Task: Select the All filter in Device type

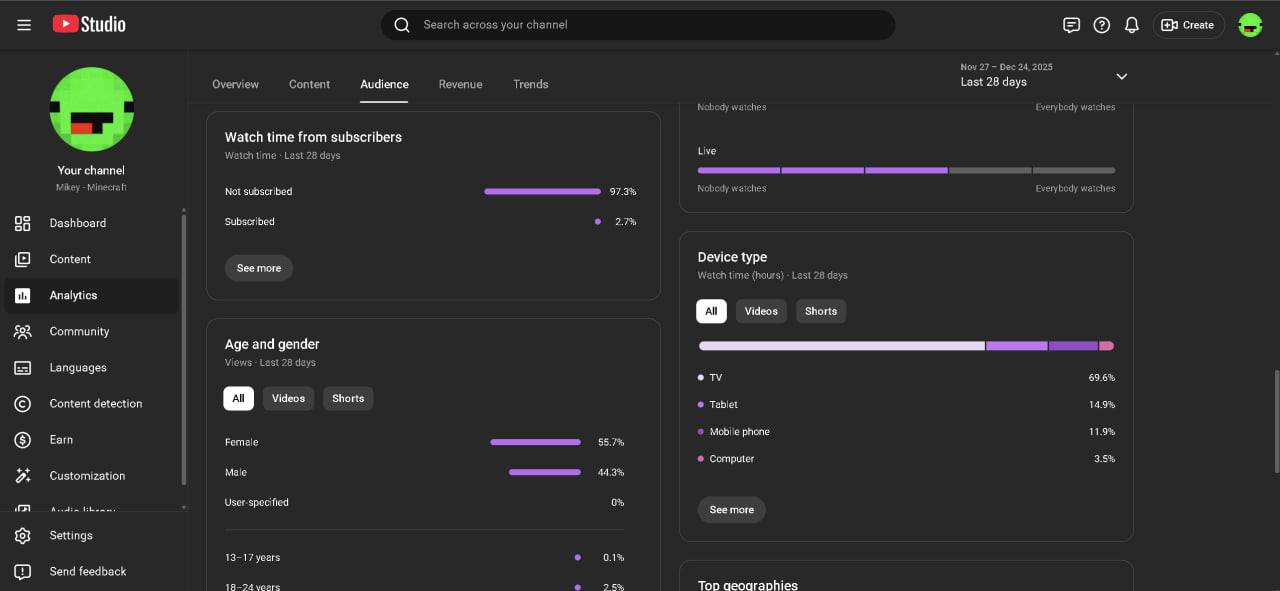Action: pos(711,311)
